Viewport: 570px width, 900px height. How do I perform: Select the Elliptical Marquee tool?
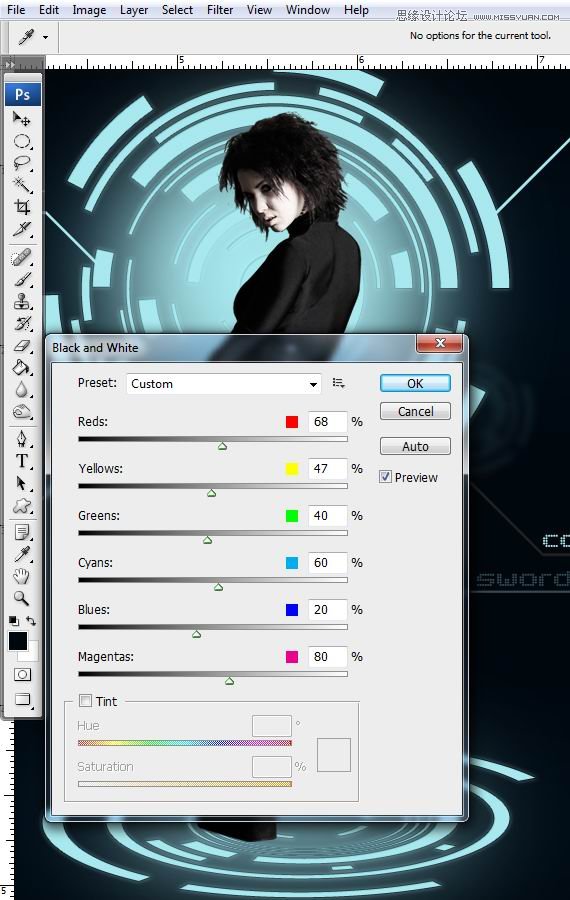[22, 141]
